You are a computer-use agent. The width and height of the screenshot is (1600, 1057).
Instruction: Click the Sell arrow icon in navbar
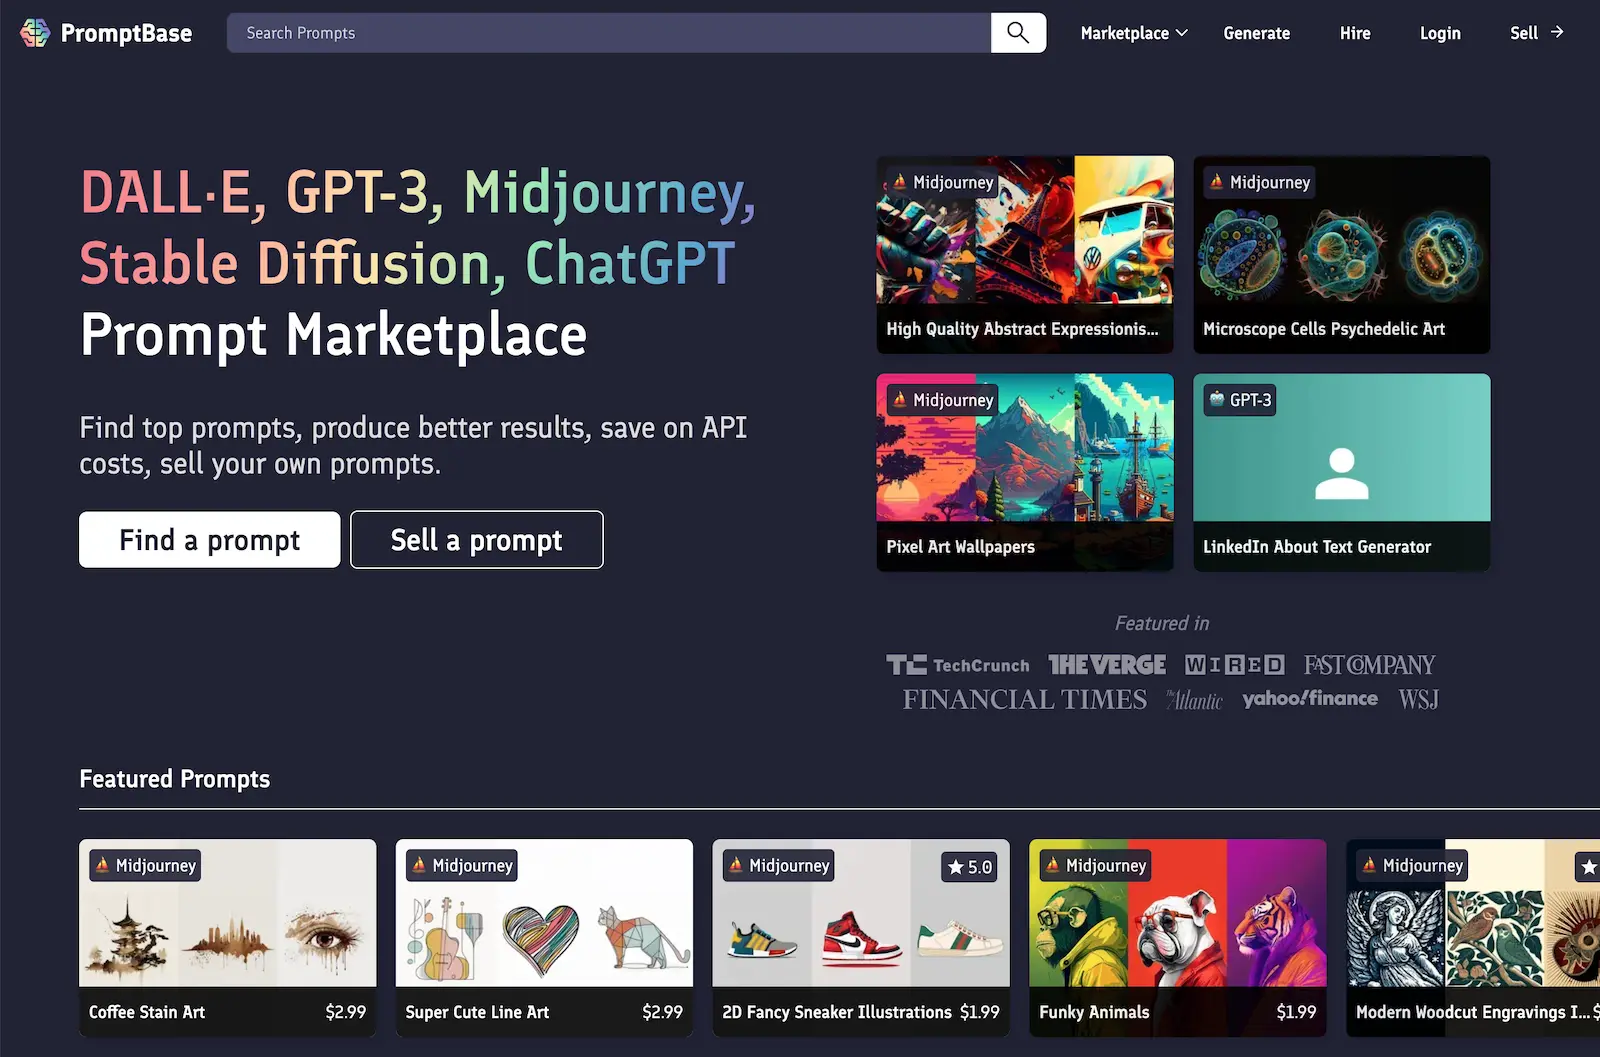[x=1557, y=32]
